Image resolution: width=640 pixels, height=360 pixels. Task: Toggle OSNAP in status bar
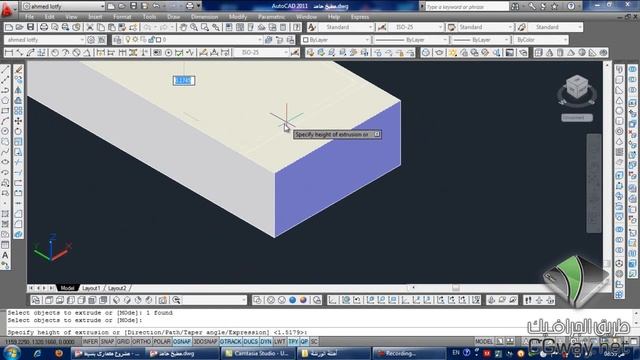pos(182,342)
